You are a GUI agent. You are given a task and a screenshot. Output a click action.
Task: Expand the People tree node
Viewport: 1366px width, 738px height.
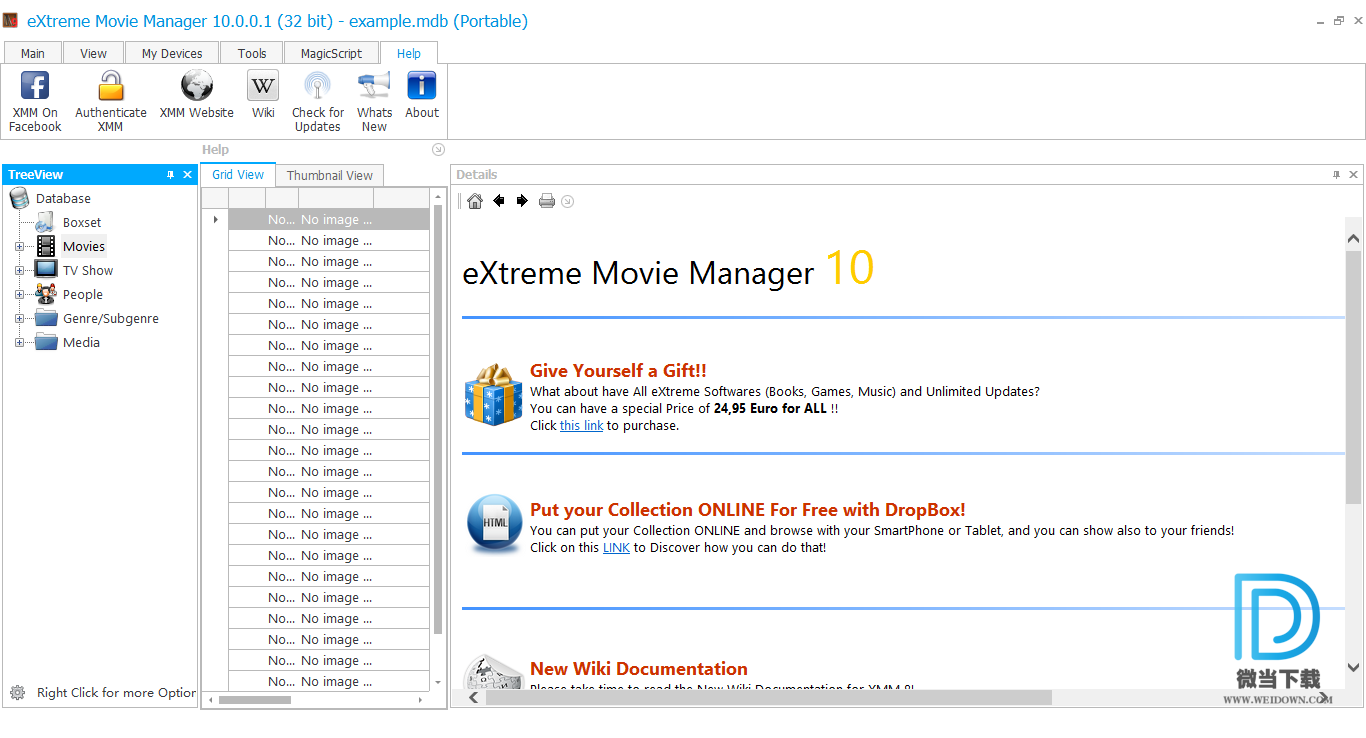coord(19,295)
